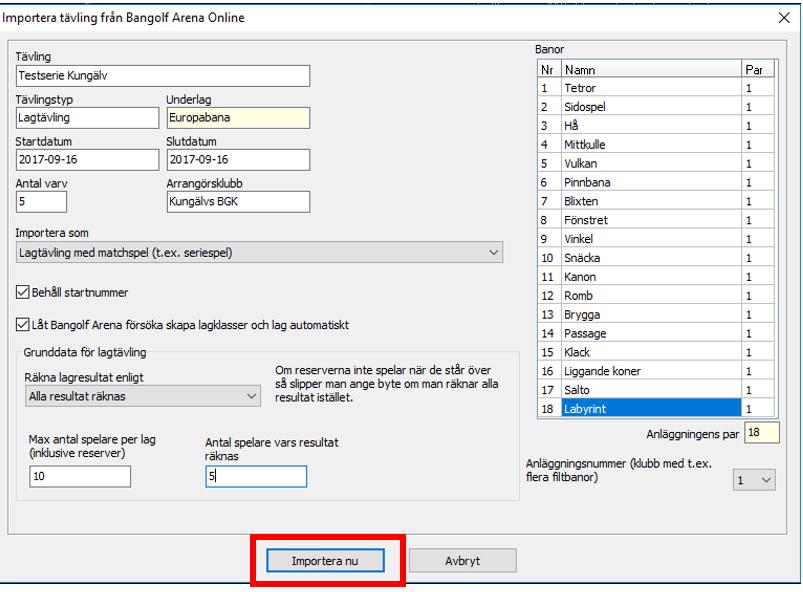Image resolution: width=803 pixels, height=592 pixels.
Task: Sort by the Nr column header
Action: [x=549, y=70]
